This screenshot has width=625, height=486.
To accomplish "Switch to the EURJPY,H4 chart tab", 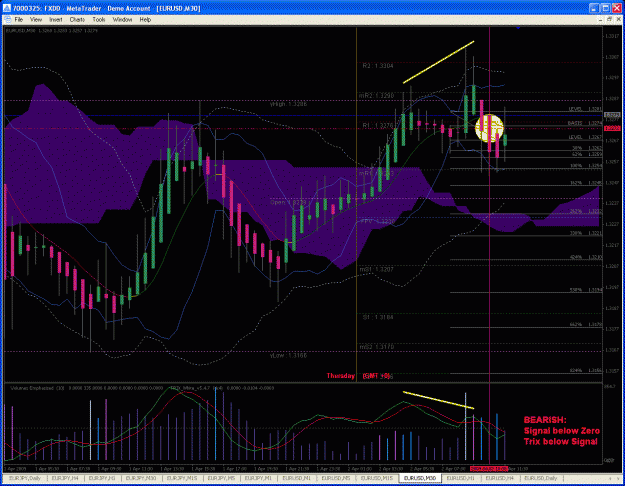I will coord(65,478).
